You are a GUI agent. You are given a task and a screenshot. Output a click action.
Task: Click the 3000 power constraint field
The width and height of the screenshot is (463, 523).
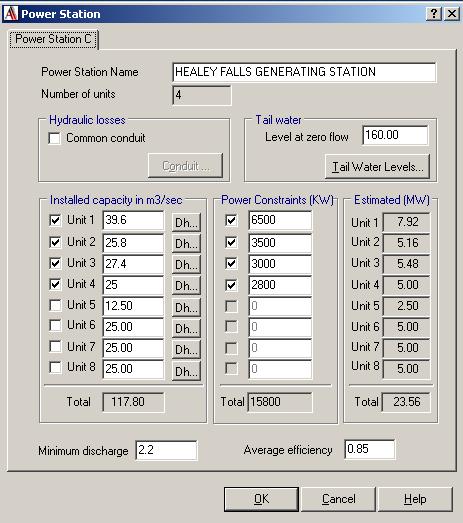tap(280, 264)
